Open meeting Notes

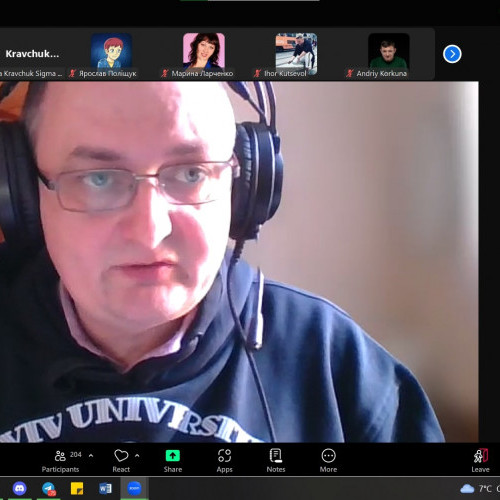[x=276, y=461]
